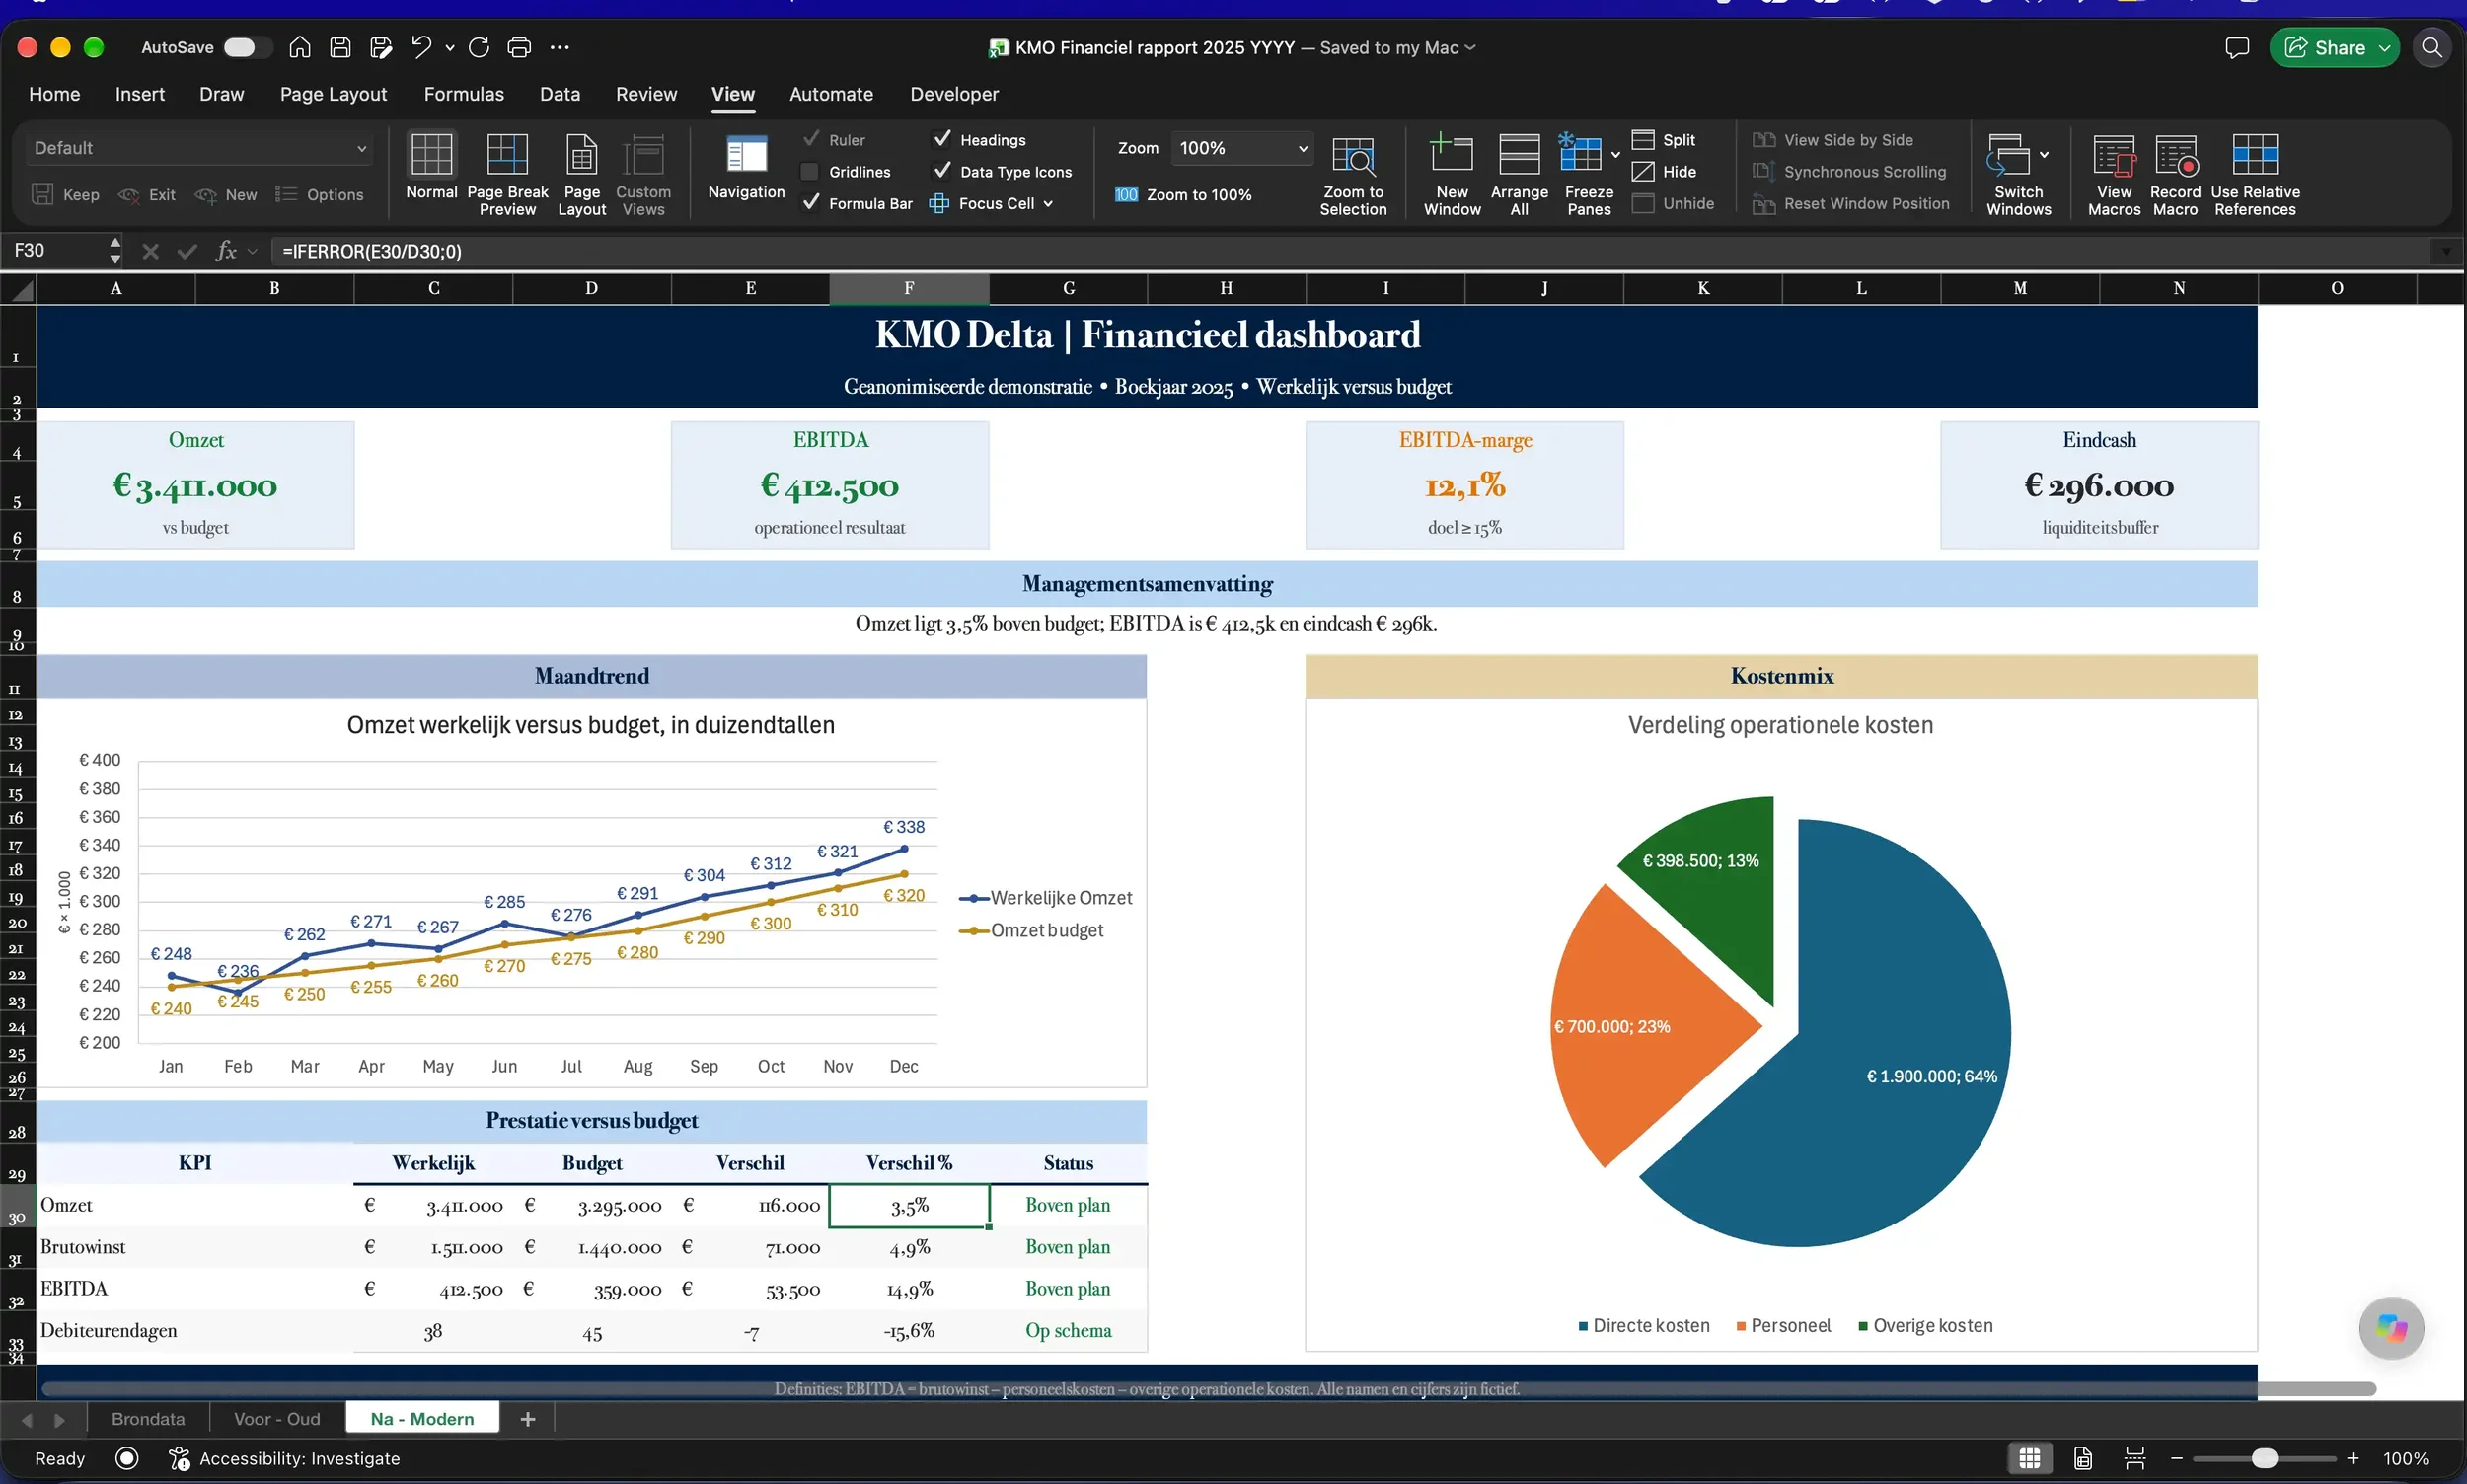Enable the Gridlines checkbox
Viewport: 2467px width, 1484px height.
[810, 172]
